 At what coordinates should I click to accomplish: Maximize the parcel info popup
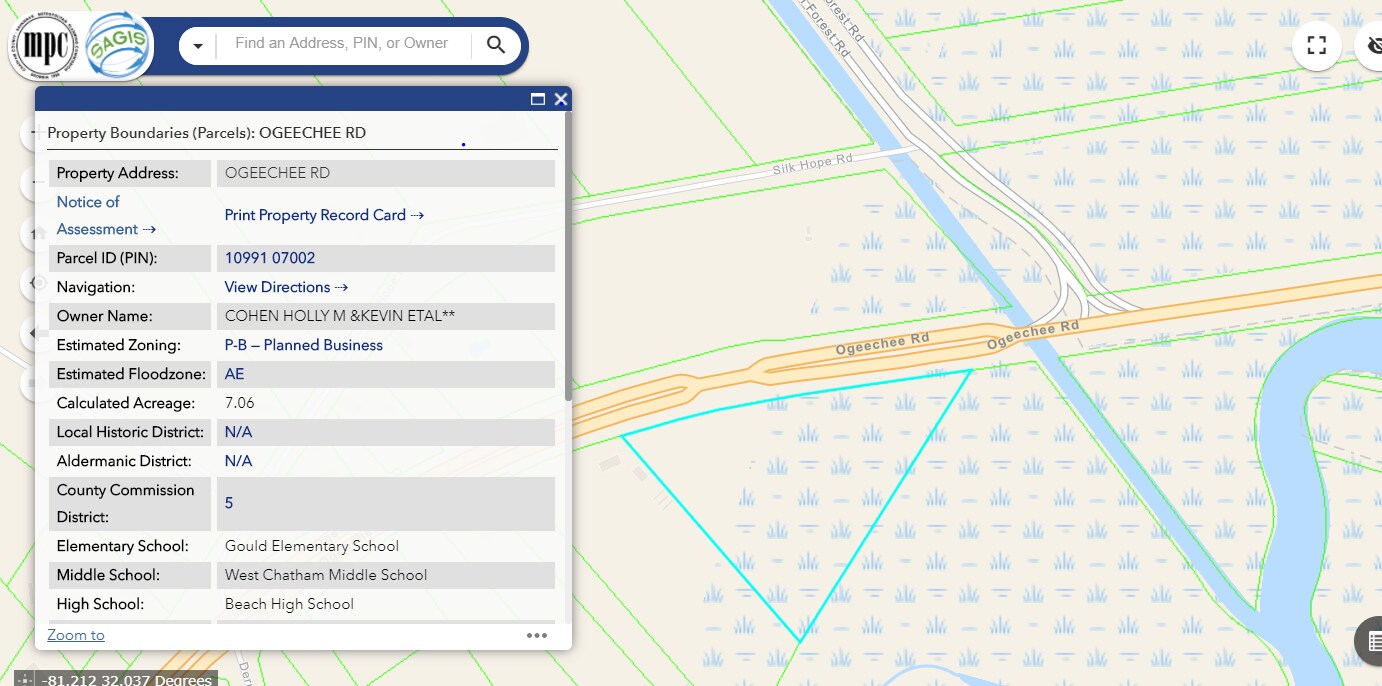coord(537,99)
